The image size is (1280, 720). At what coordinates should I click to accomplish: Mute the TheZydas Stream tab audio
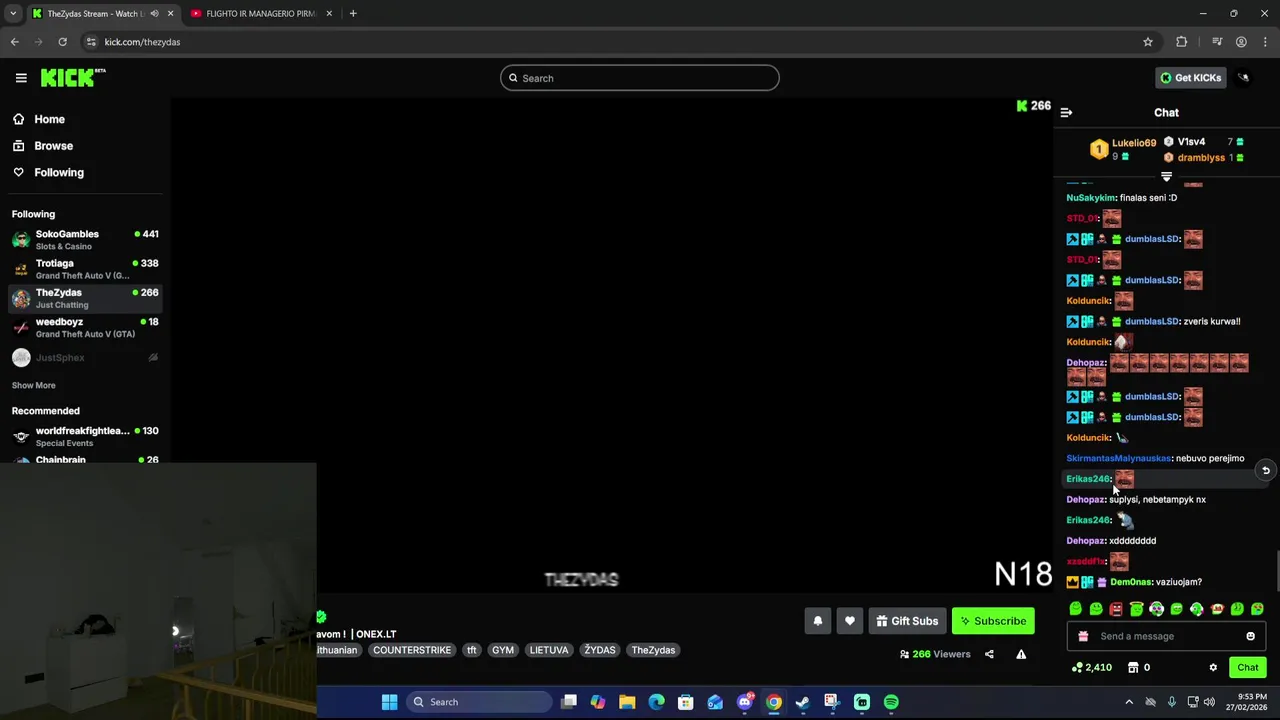(x=154, y=14)
